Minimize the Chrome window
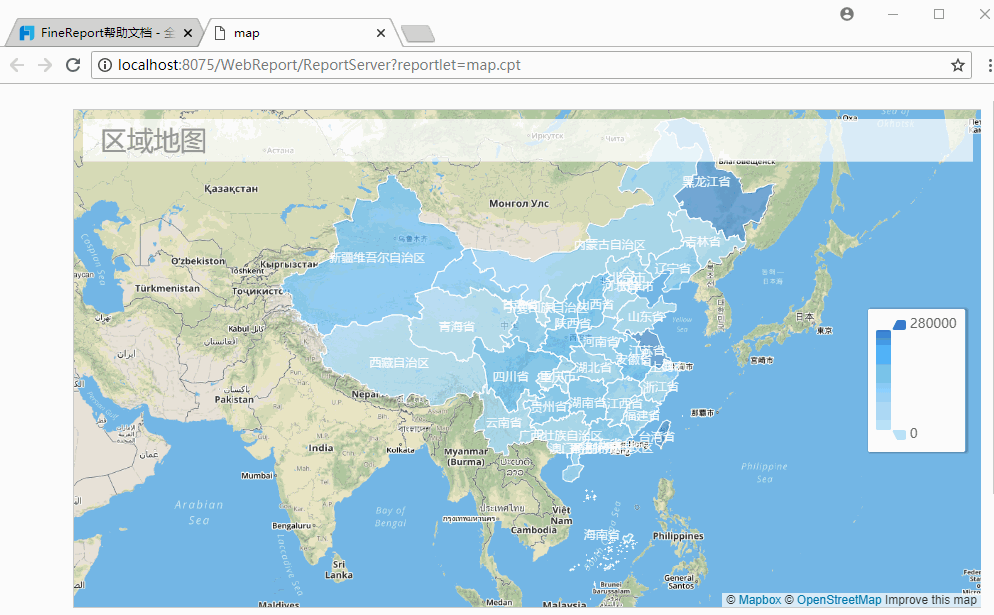Screen dimensions: 994x615 [x=893, y=14]
